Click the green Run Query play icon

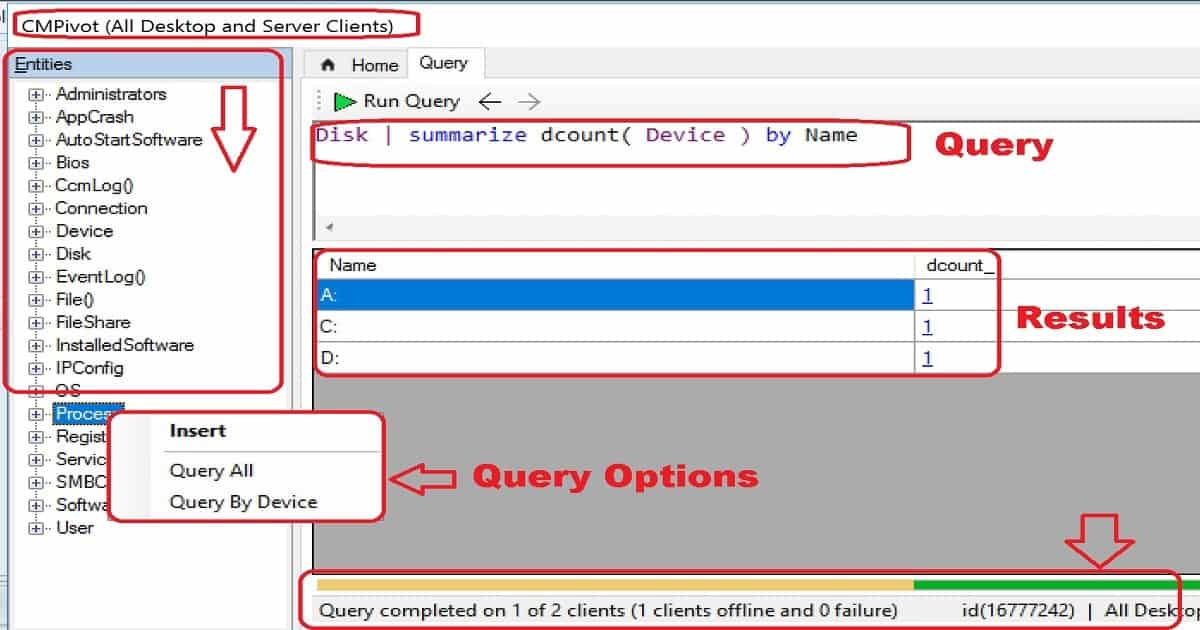click(x=346, y=101)
